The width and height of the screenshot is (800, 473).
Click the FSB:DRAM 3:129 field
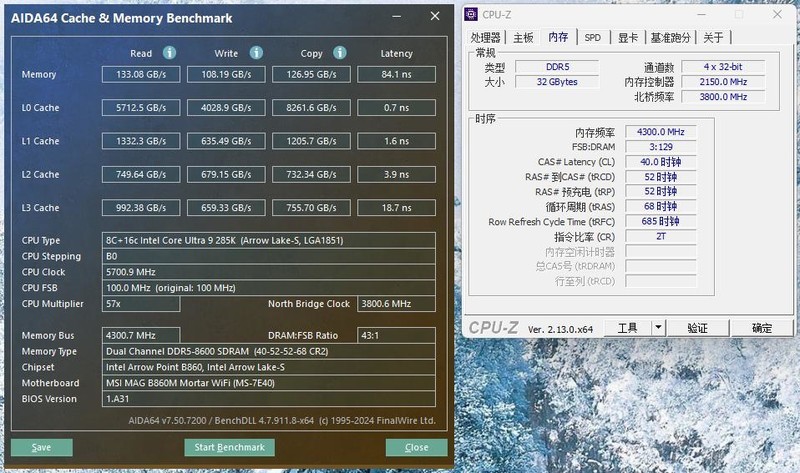pyautogui.click(x=661, y=147)
